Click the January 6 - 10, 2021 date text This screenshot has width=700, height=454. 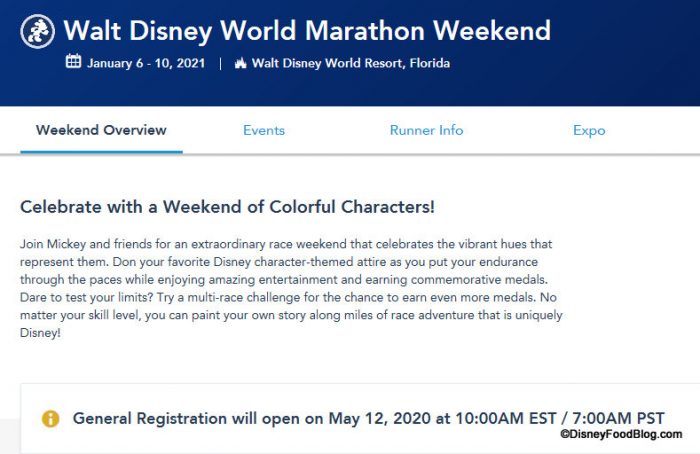(x=148, y=63)
